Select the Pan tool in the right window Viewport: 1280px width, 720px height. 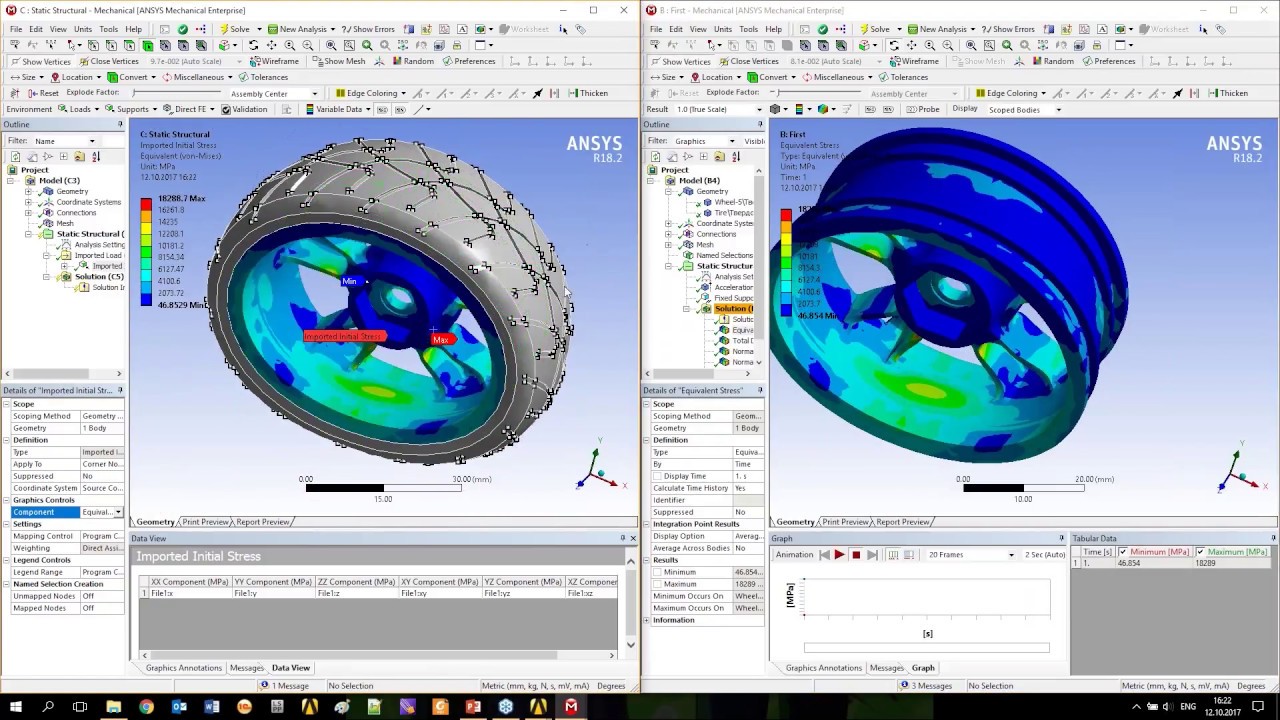point(911,45)
